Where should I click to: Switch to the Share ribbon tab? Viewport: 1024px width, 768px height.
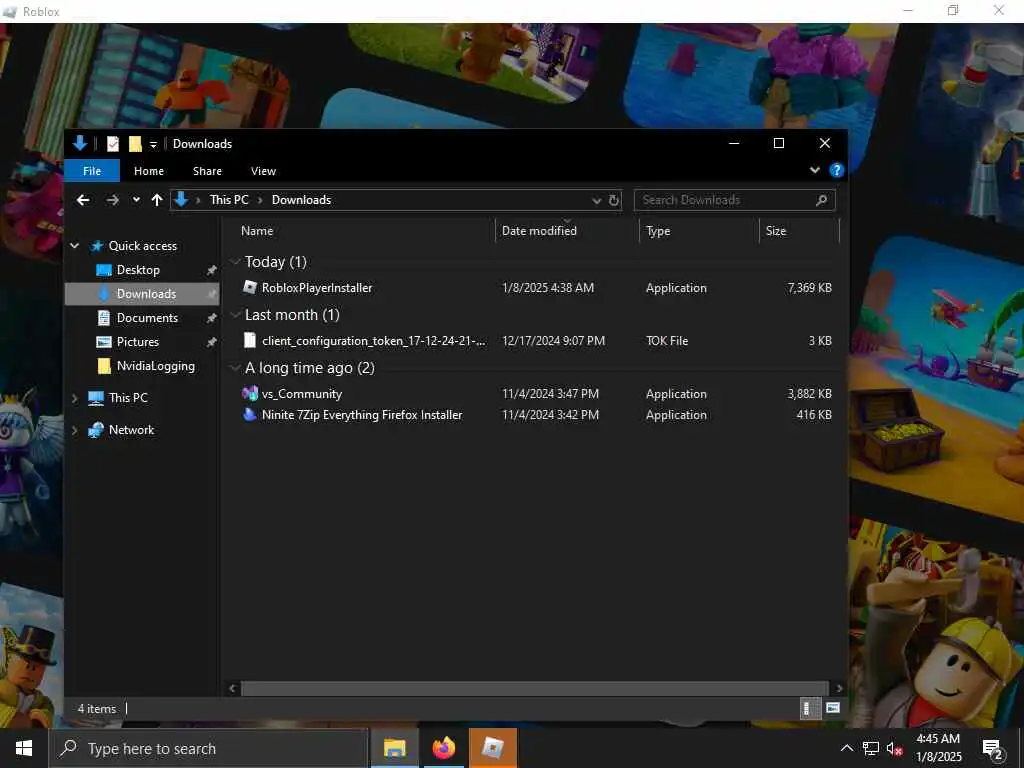click(x=207, y=171)
